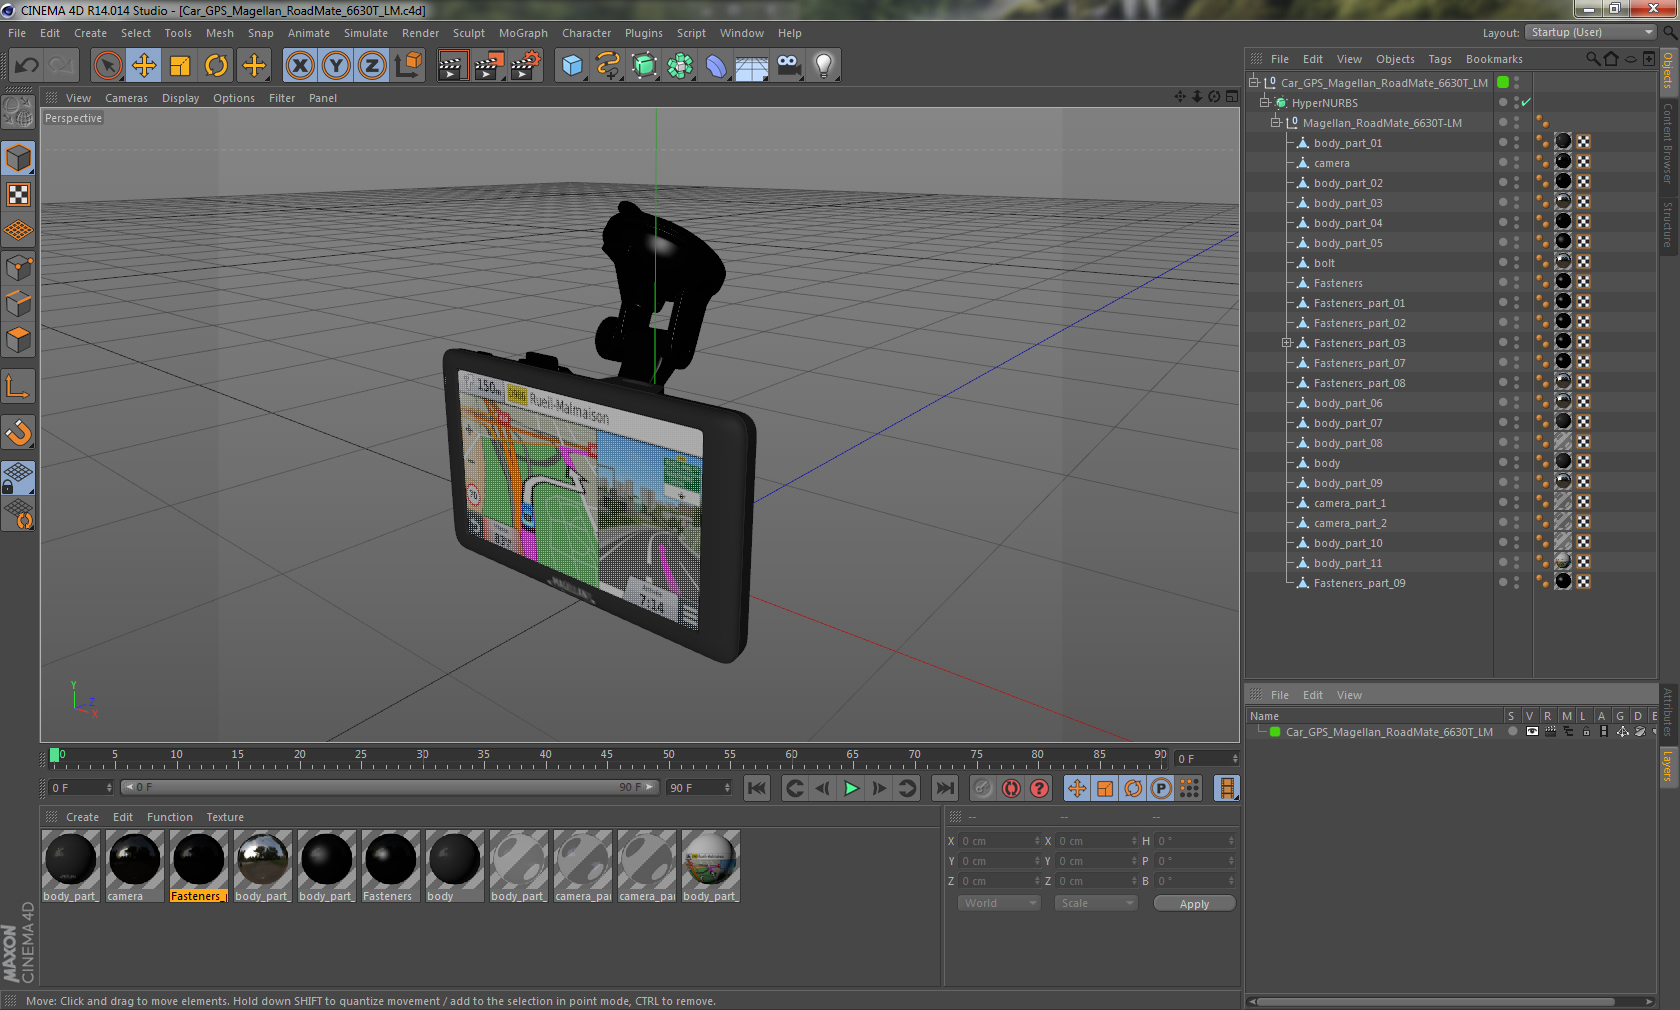1680x1010 pixels.
Task: Go to start of animation
Action: coord(757,788)
